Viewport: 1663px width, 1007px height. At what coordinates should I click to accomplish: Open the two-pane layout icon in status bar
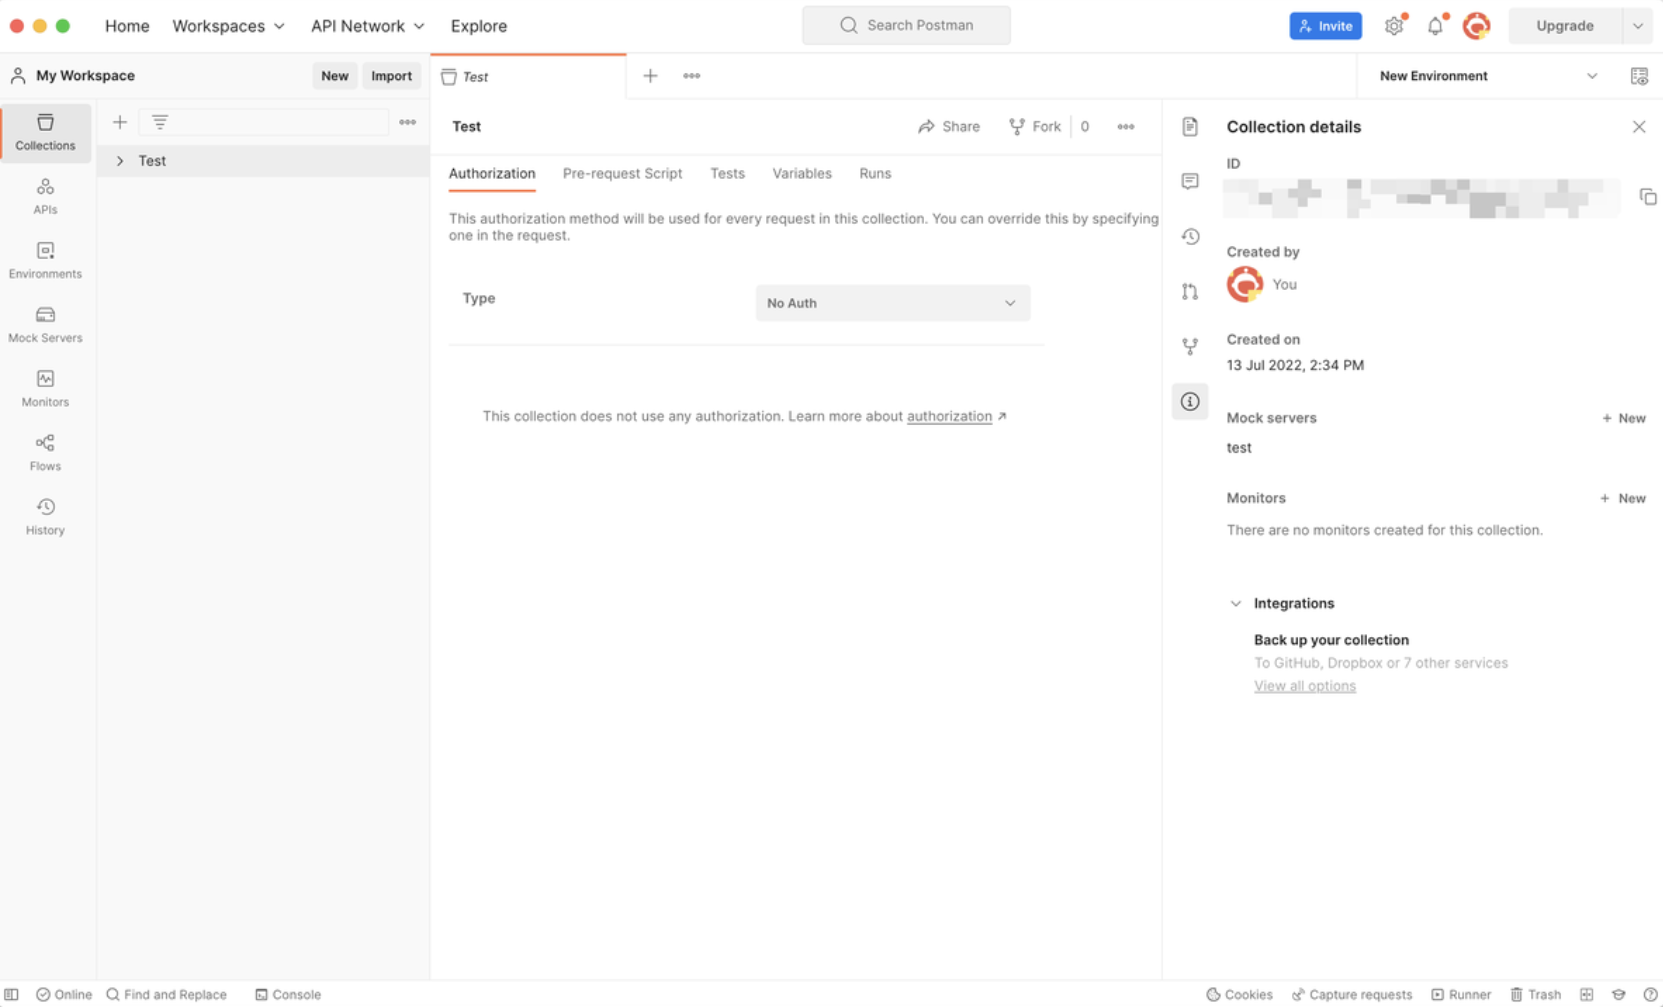pyautogui.click(x=1587, y=994)
